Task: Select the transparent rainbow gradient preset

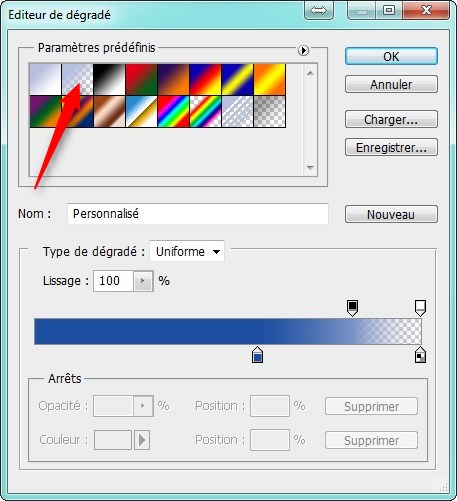Action: pyautogui.click(x=205, y=111)
